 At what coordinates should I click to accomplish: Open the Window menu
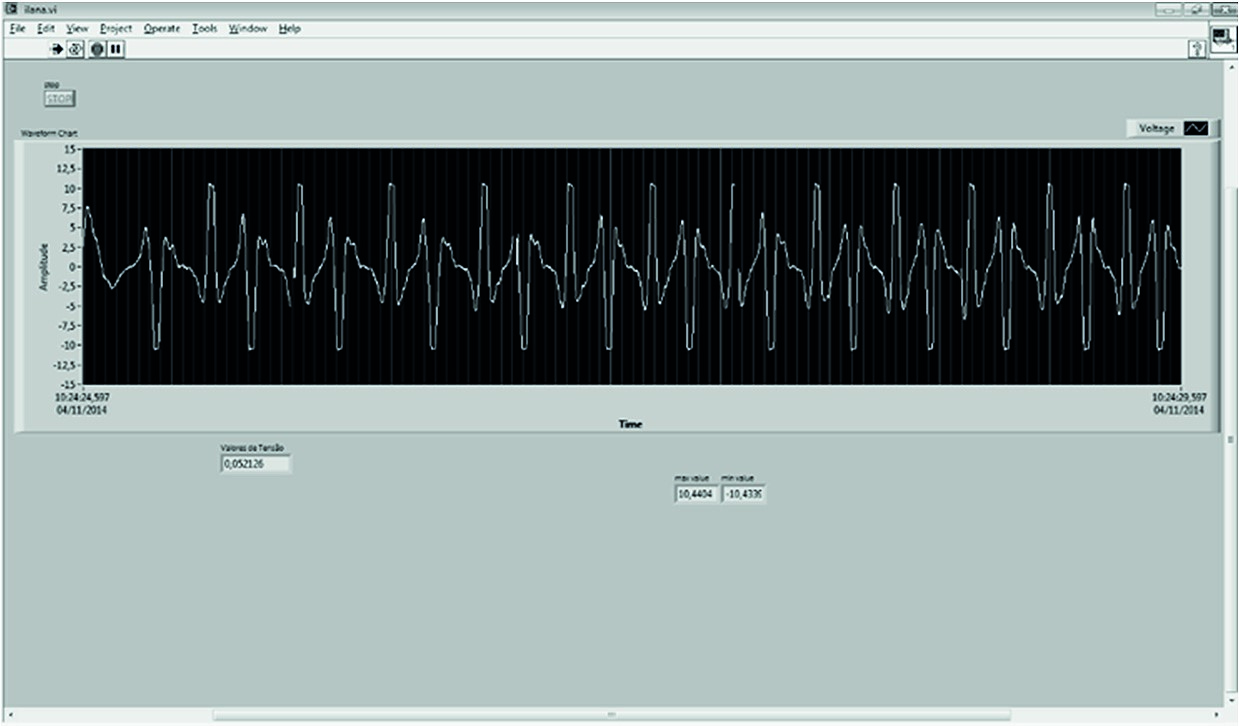247,29
